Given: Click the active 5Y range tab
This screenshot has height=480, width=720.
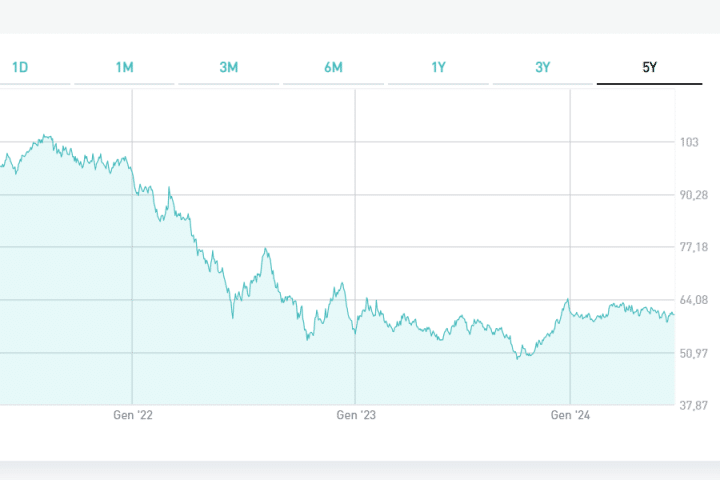Looking at the screenshot, I should pyautogui.click(x=649, y=67).
